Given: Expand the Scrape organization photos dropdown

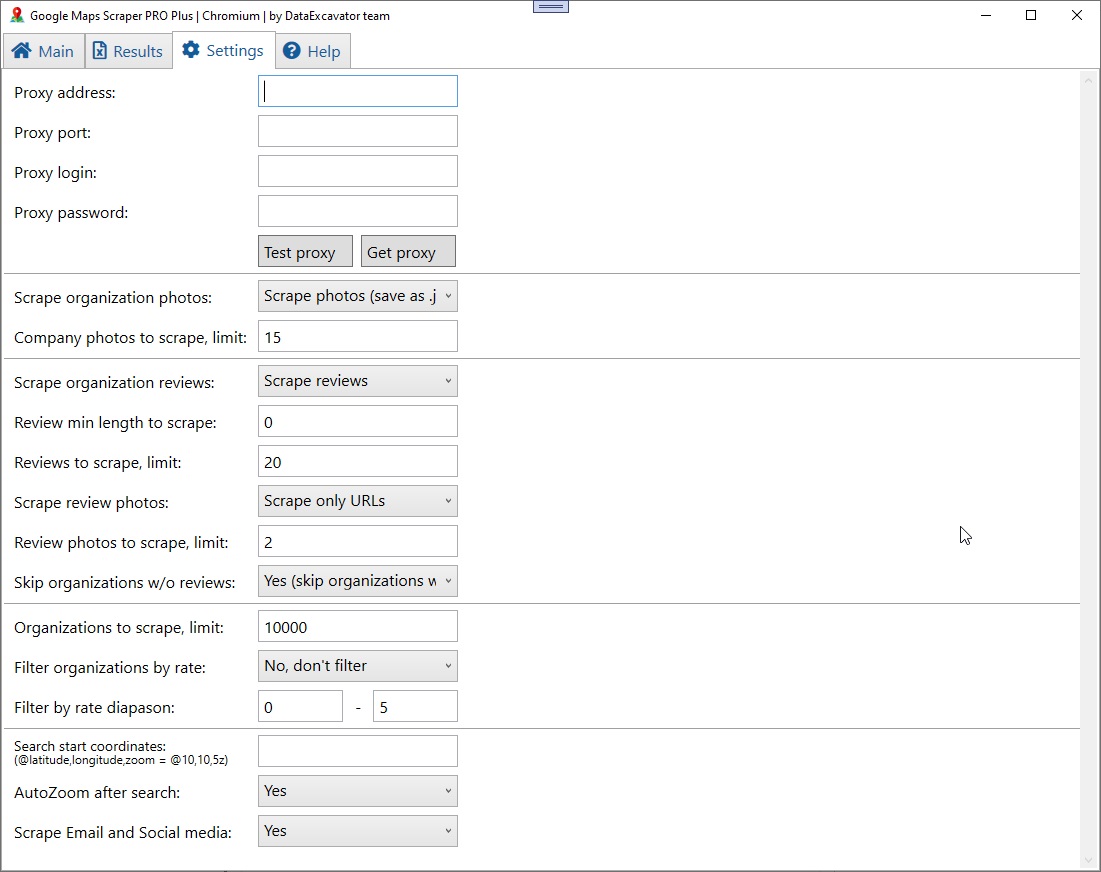Looking at the screenshot, I should click(357, 296).
